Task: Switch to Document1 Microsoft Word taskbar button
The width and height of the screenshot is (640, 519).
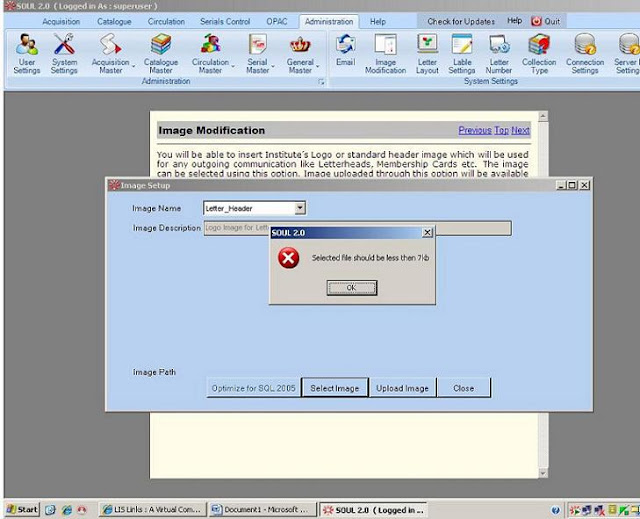Action: [x=262, y=510]
